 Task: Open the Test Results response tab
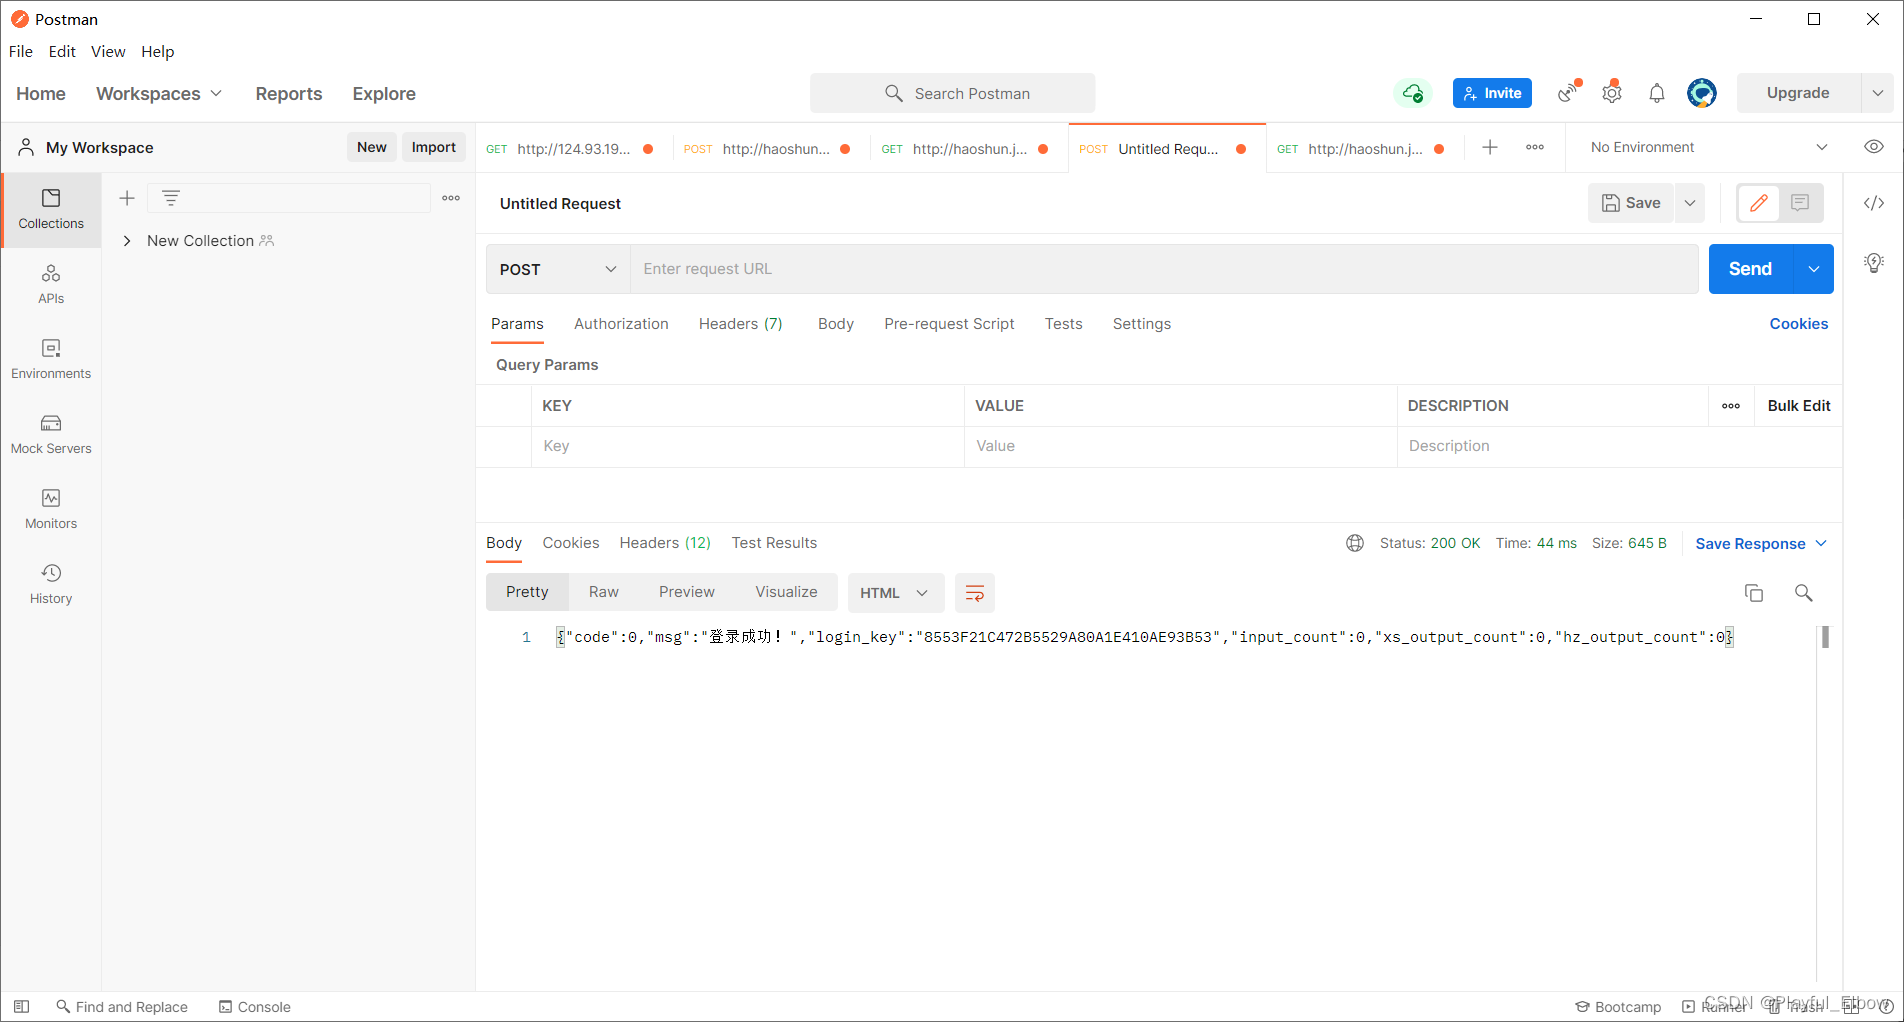click(x=774, y=543)
